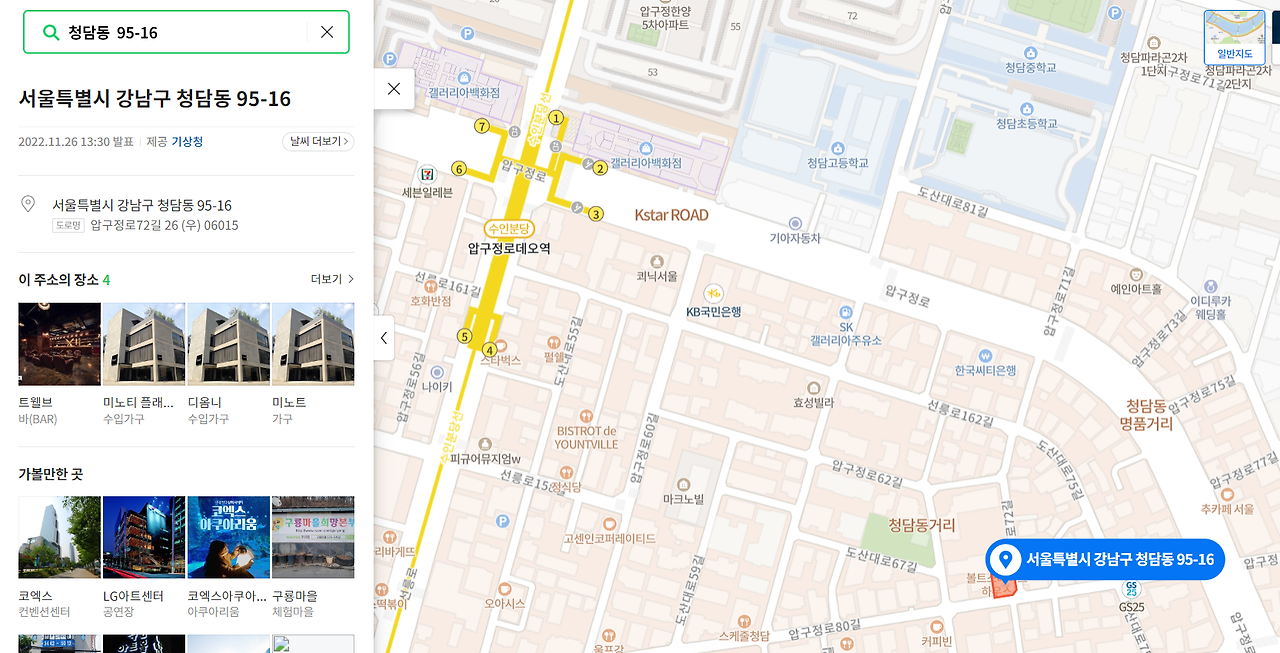Click the 청담동거리 label
This screenshot has height=653, width=1280.
coord(922,525)
